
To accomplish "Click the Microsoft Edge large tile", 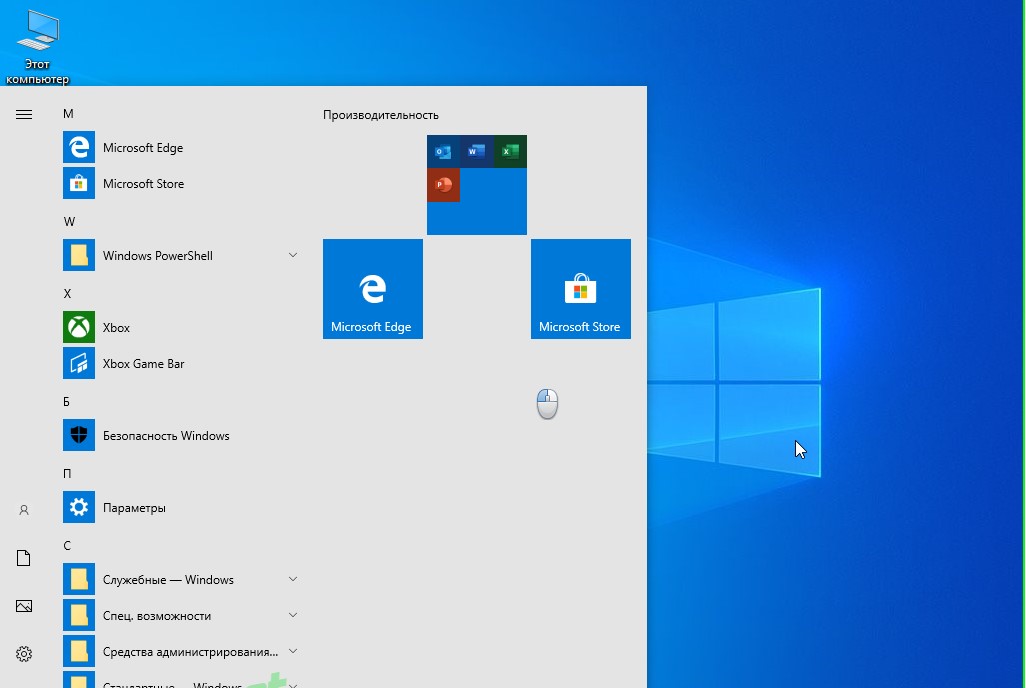I will [x=373, y=289].
